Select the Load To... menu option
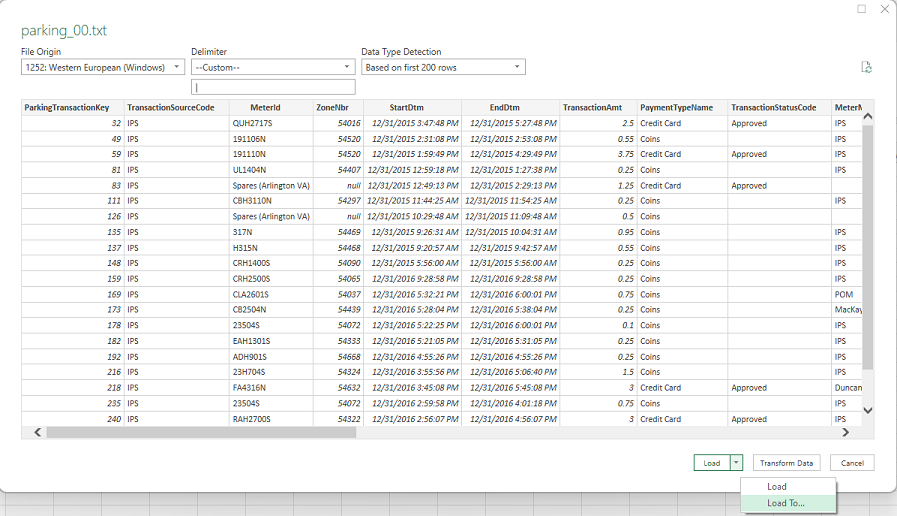Viewport: 897px width, 516px height. [785, 503]
